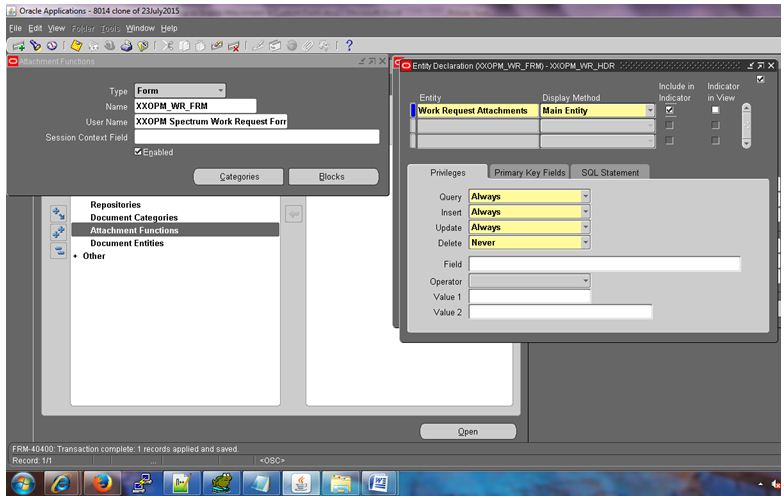The width and height of the screenshot is (784, 498).
Task: Toggle Indicator in View on second entity row
Action: (x=716, y=125)
